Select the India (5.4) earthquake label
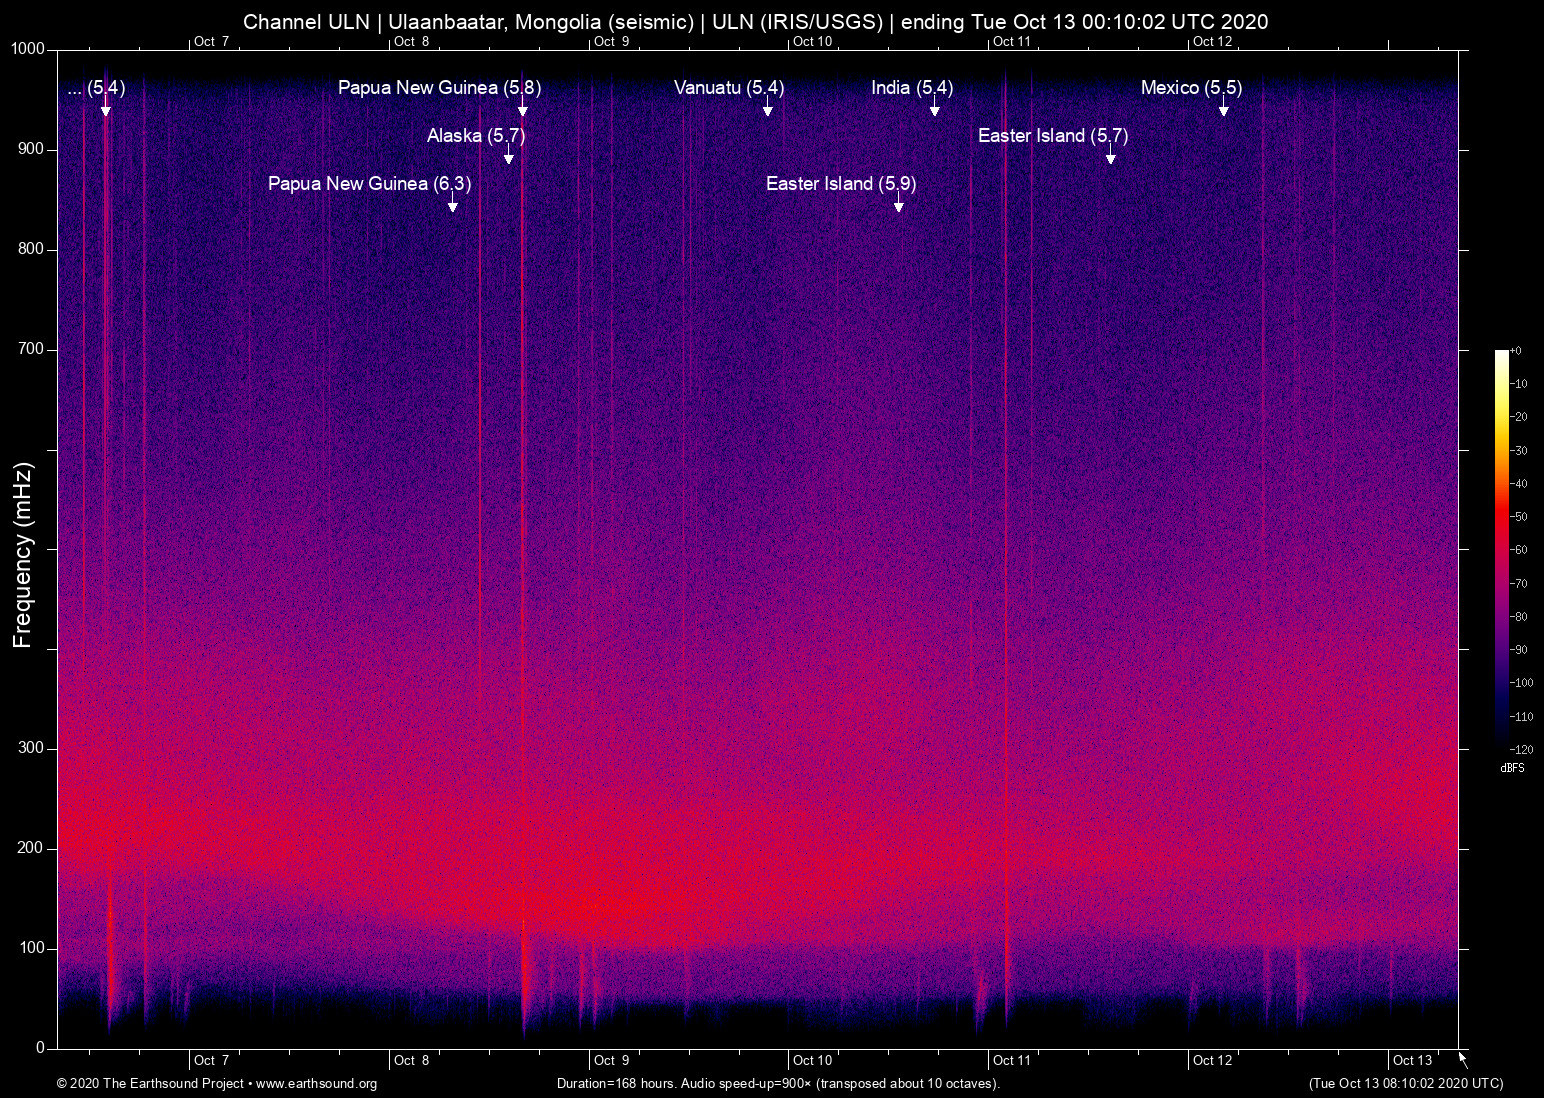Screen dimensions: 1544x1098 912,88
